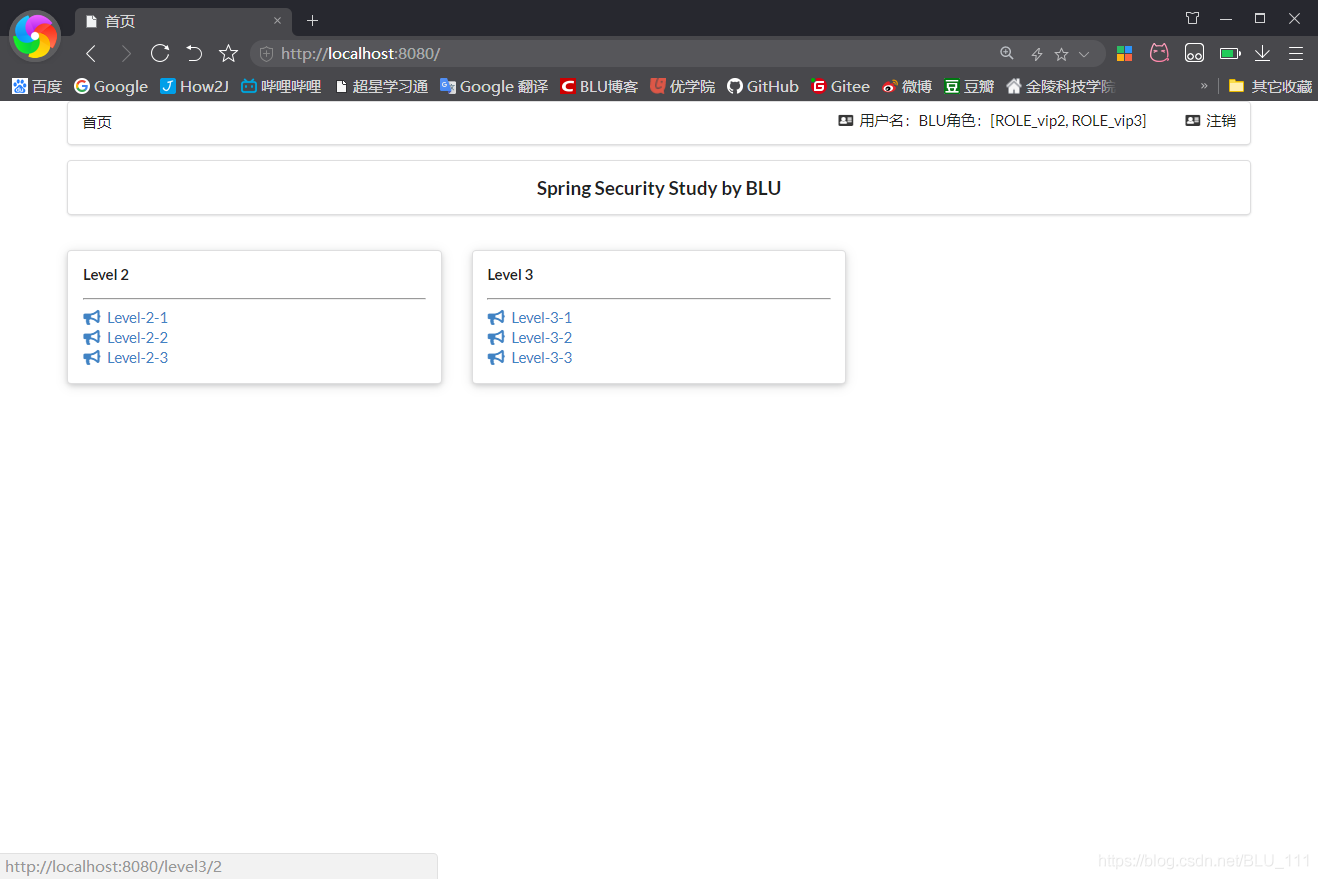The width and height of the screenshot is (1318, 879).
Task: Click the Gitee bookmark icon
Action: pos(821,86)
